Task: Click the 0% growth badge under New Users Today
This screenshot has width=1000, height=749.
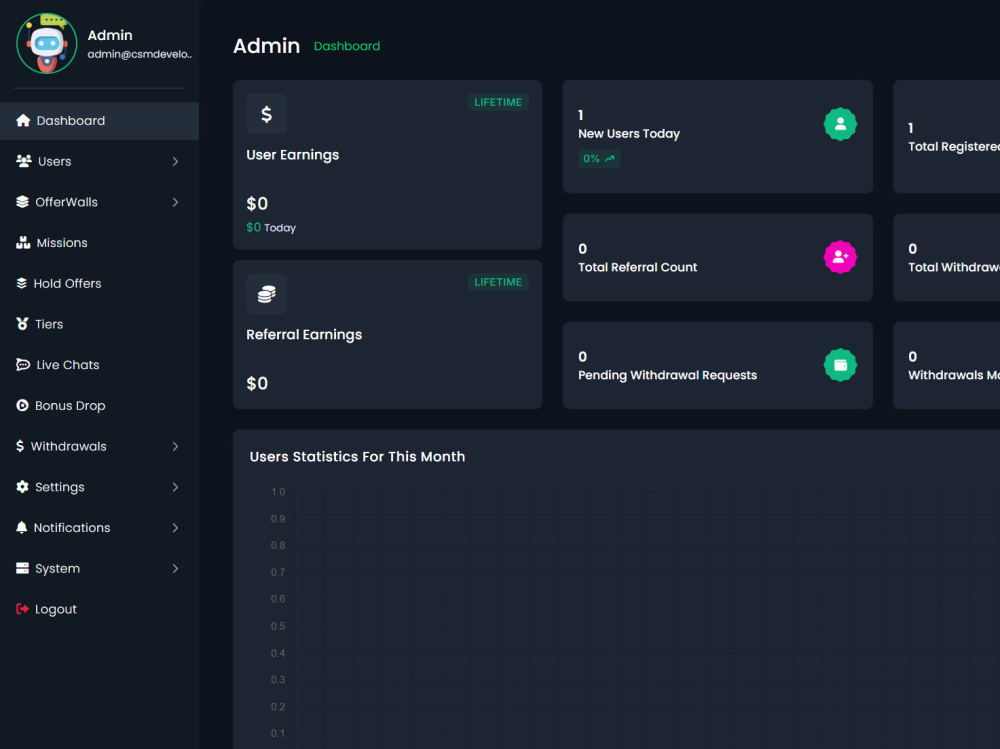Action: (x=599, y=159)
